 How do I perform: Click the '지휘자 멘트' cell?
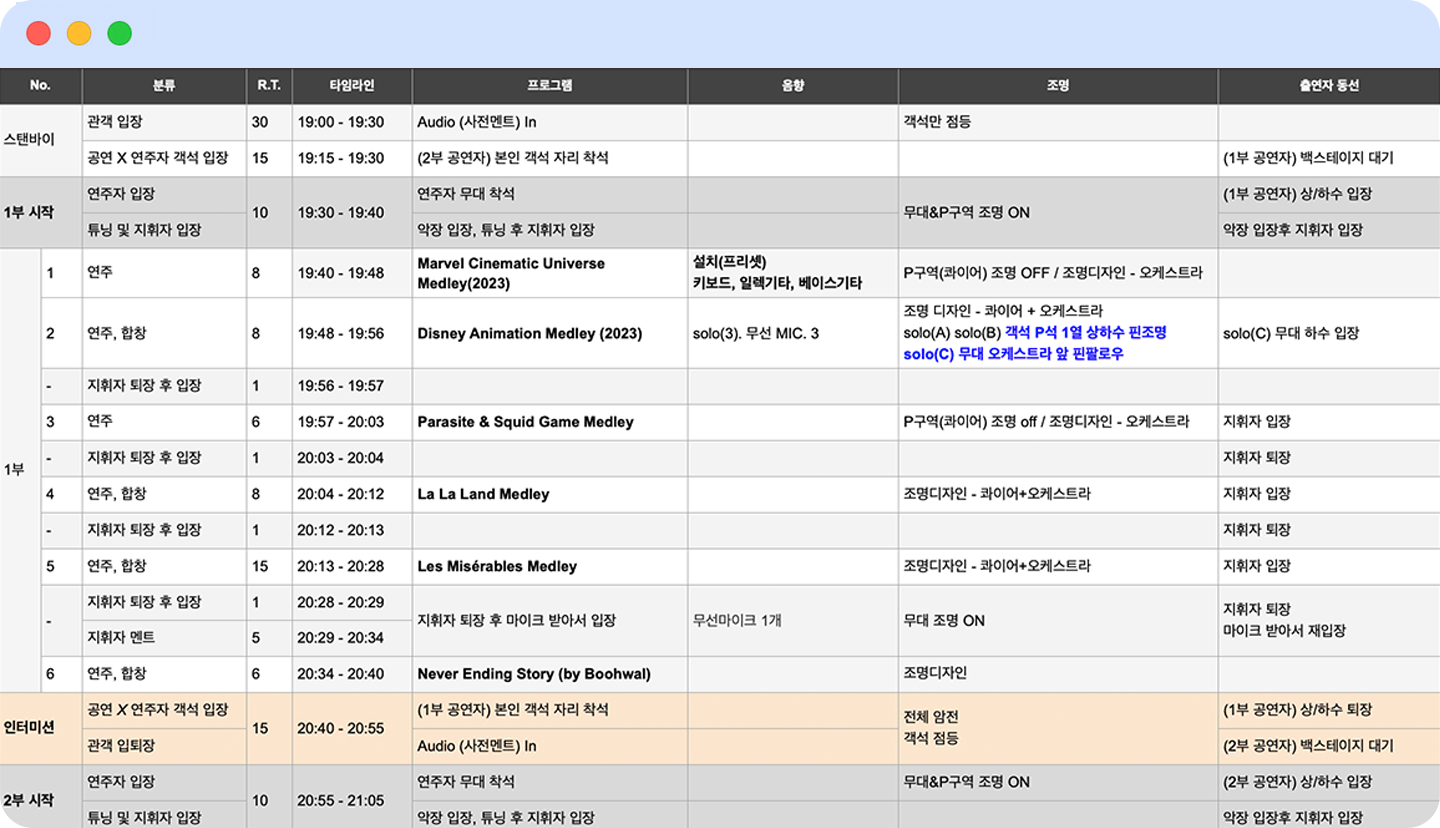pos(164,638)
